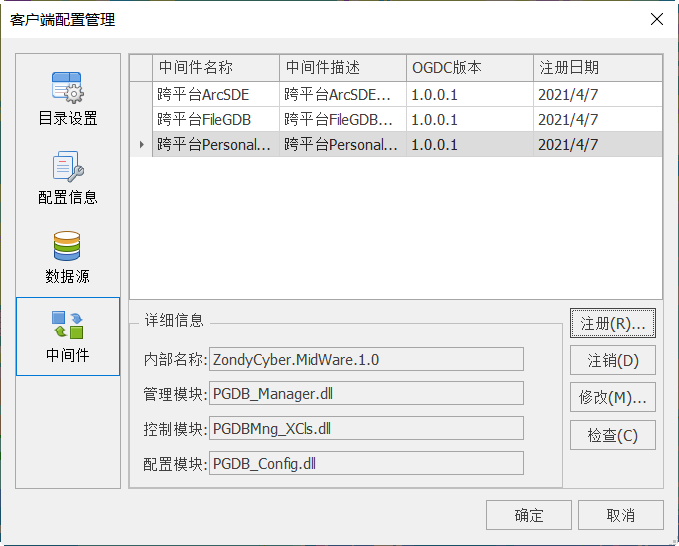This screenshot has height=546, width=679.
Task: Open the 目录设置 directory settings icon
Action: [68, 98]
